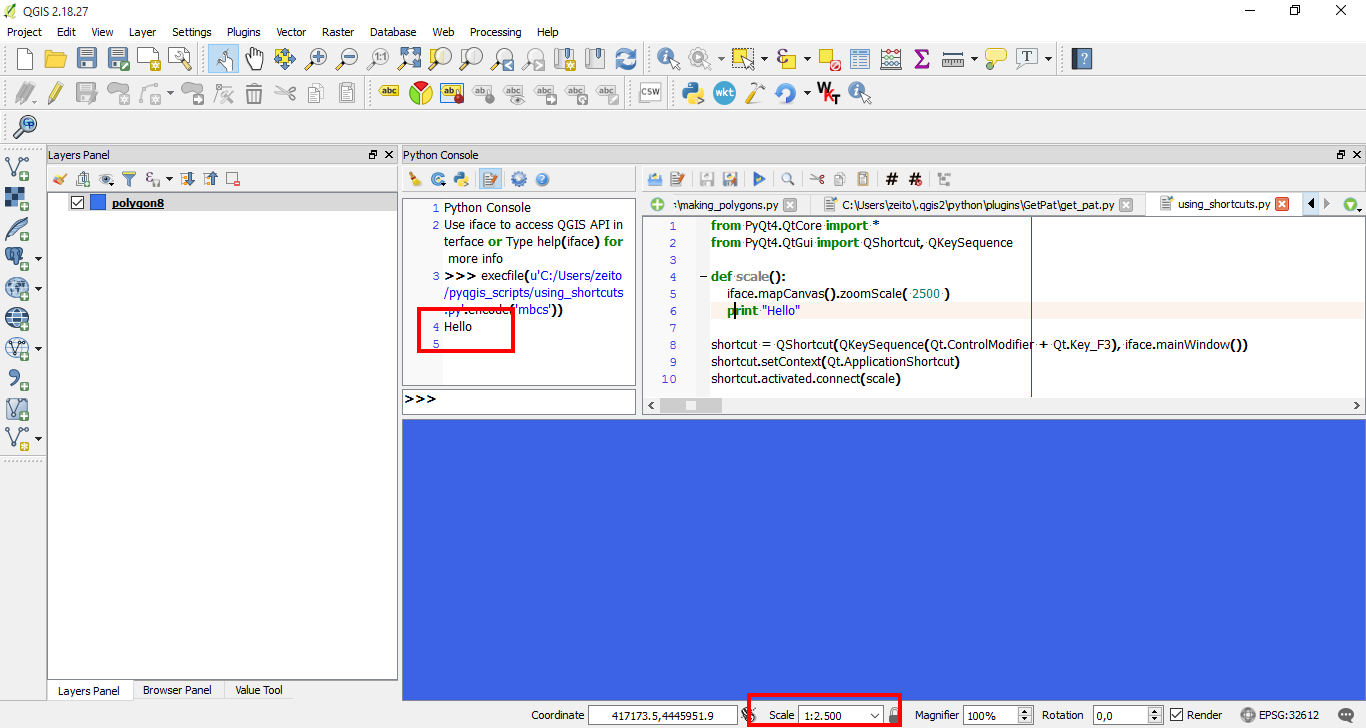
Task: Click the Refresh map canvas icon
Action: (626, 59)
